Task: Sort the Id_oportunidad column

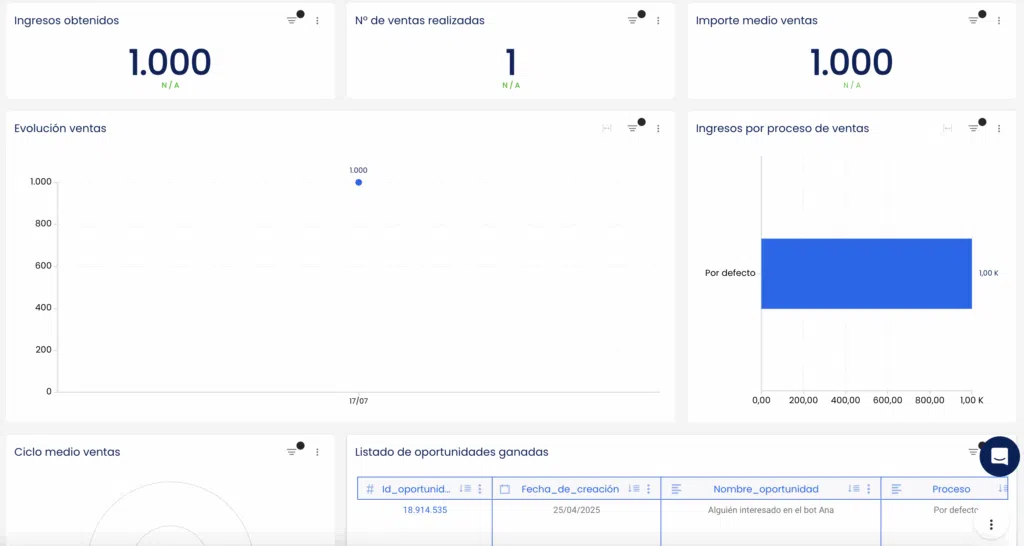Action: tap(465, 489)
